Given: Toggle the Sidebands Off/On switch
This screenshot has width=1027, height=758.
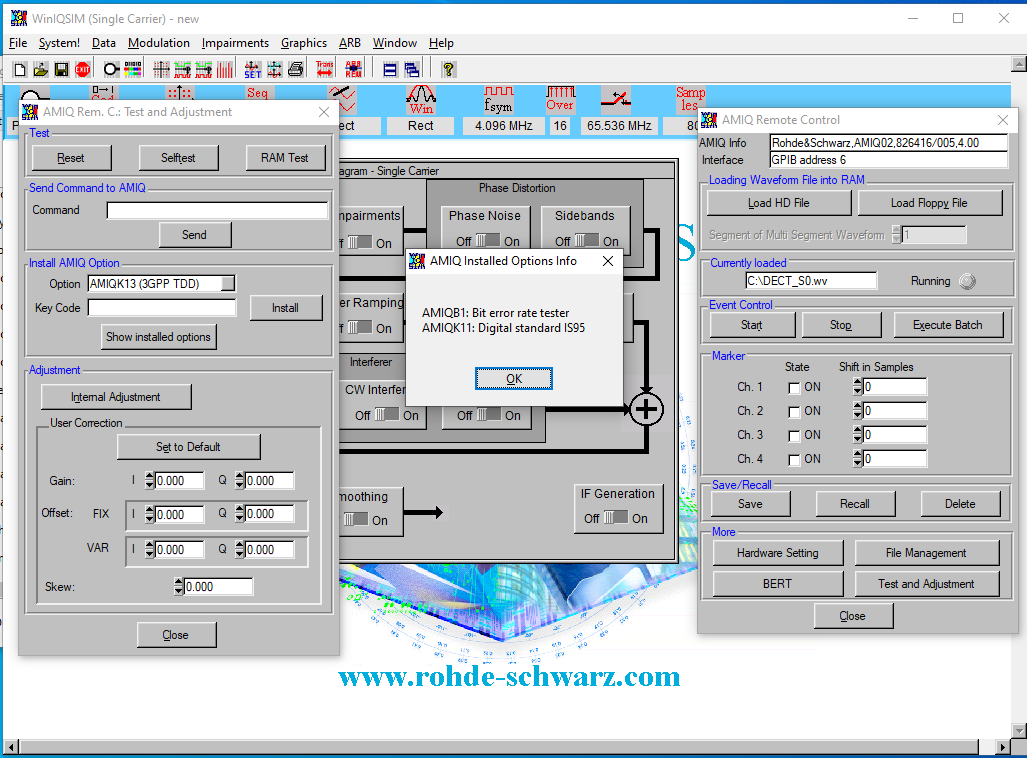Looking at the screenshot, I should 586,241.
